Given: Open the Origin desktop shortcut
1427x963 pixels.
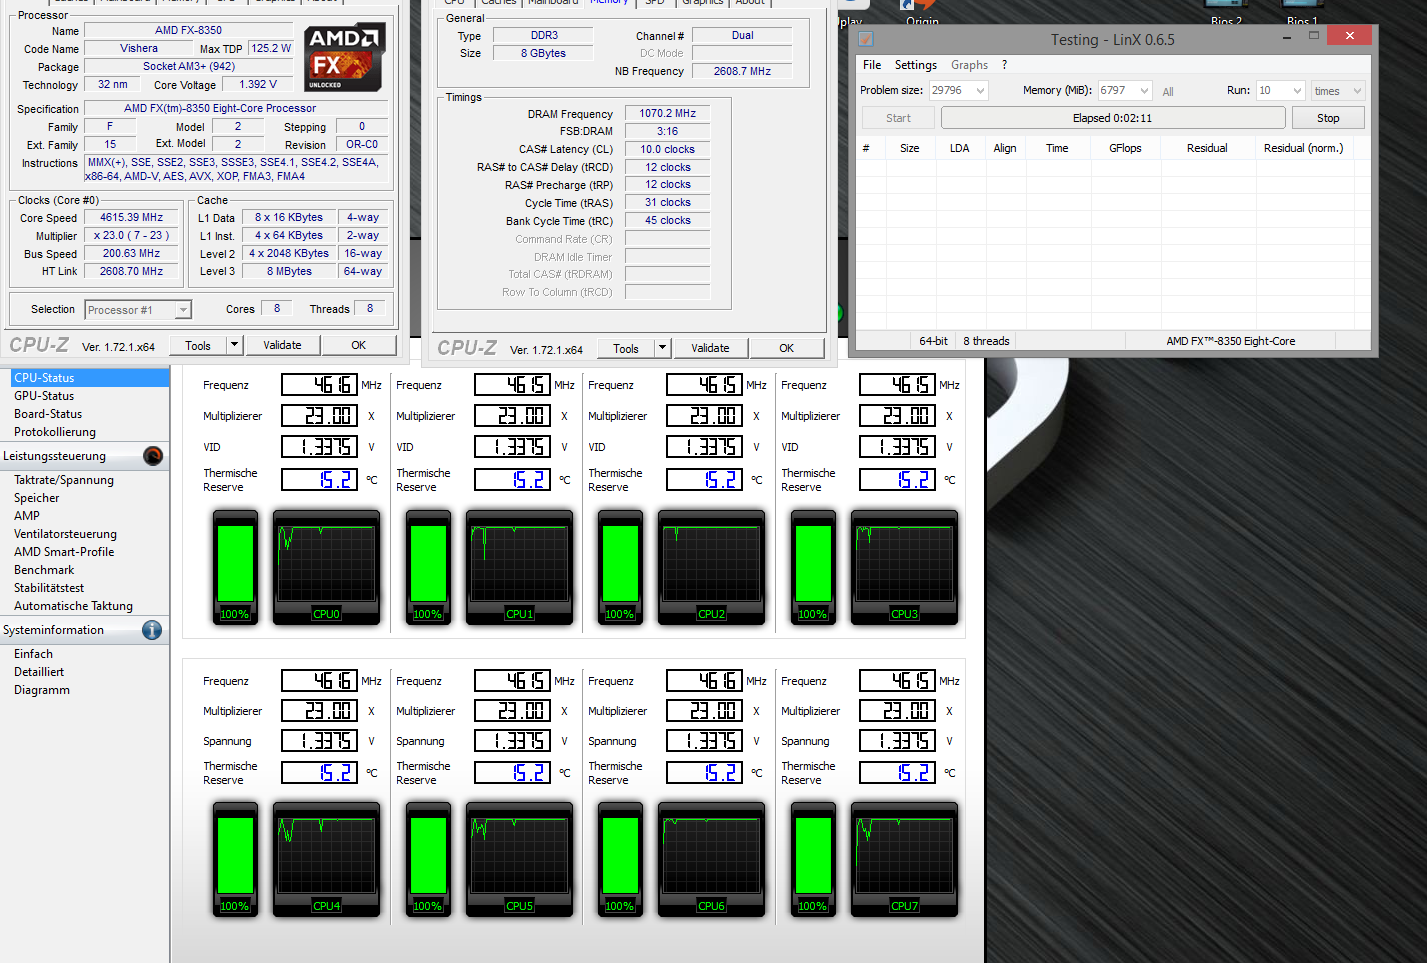Looking at the screenshot, I should point(922,12).
